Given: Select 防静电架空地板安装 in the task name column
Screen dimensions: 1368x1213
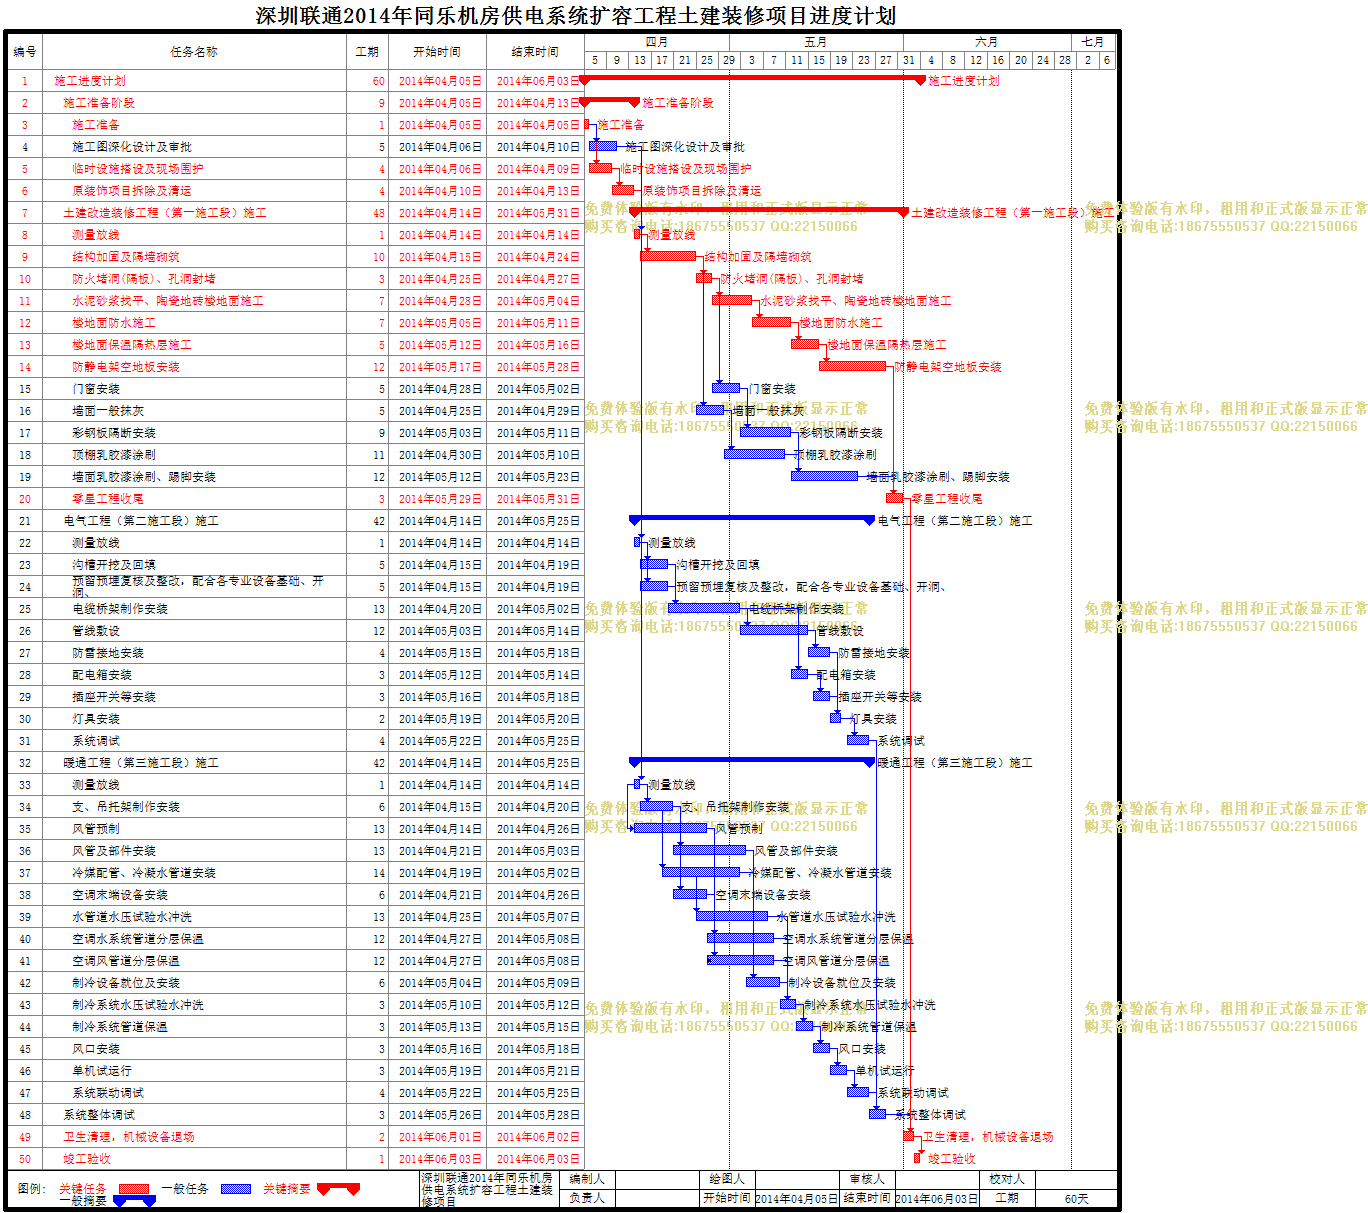Looking at the screenshot, I should 126,367.
